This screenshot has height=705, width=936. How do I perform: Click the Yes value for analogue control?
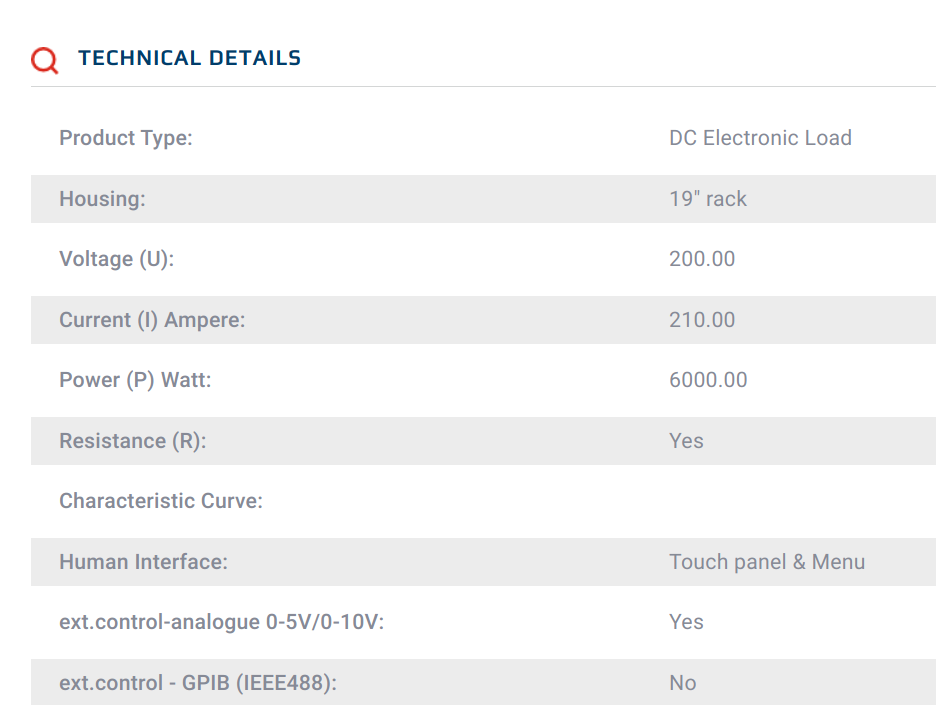click(686, 622)
